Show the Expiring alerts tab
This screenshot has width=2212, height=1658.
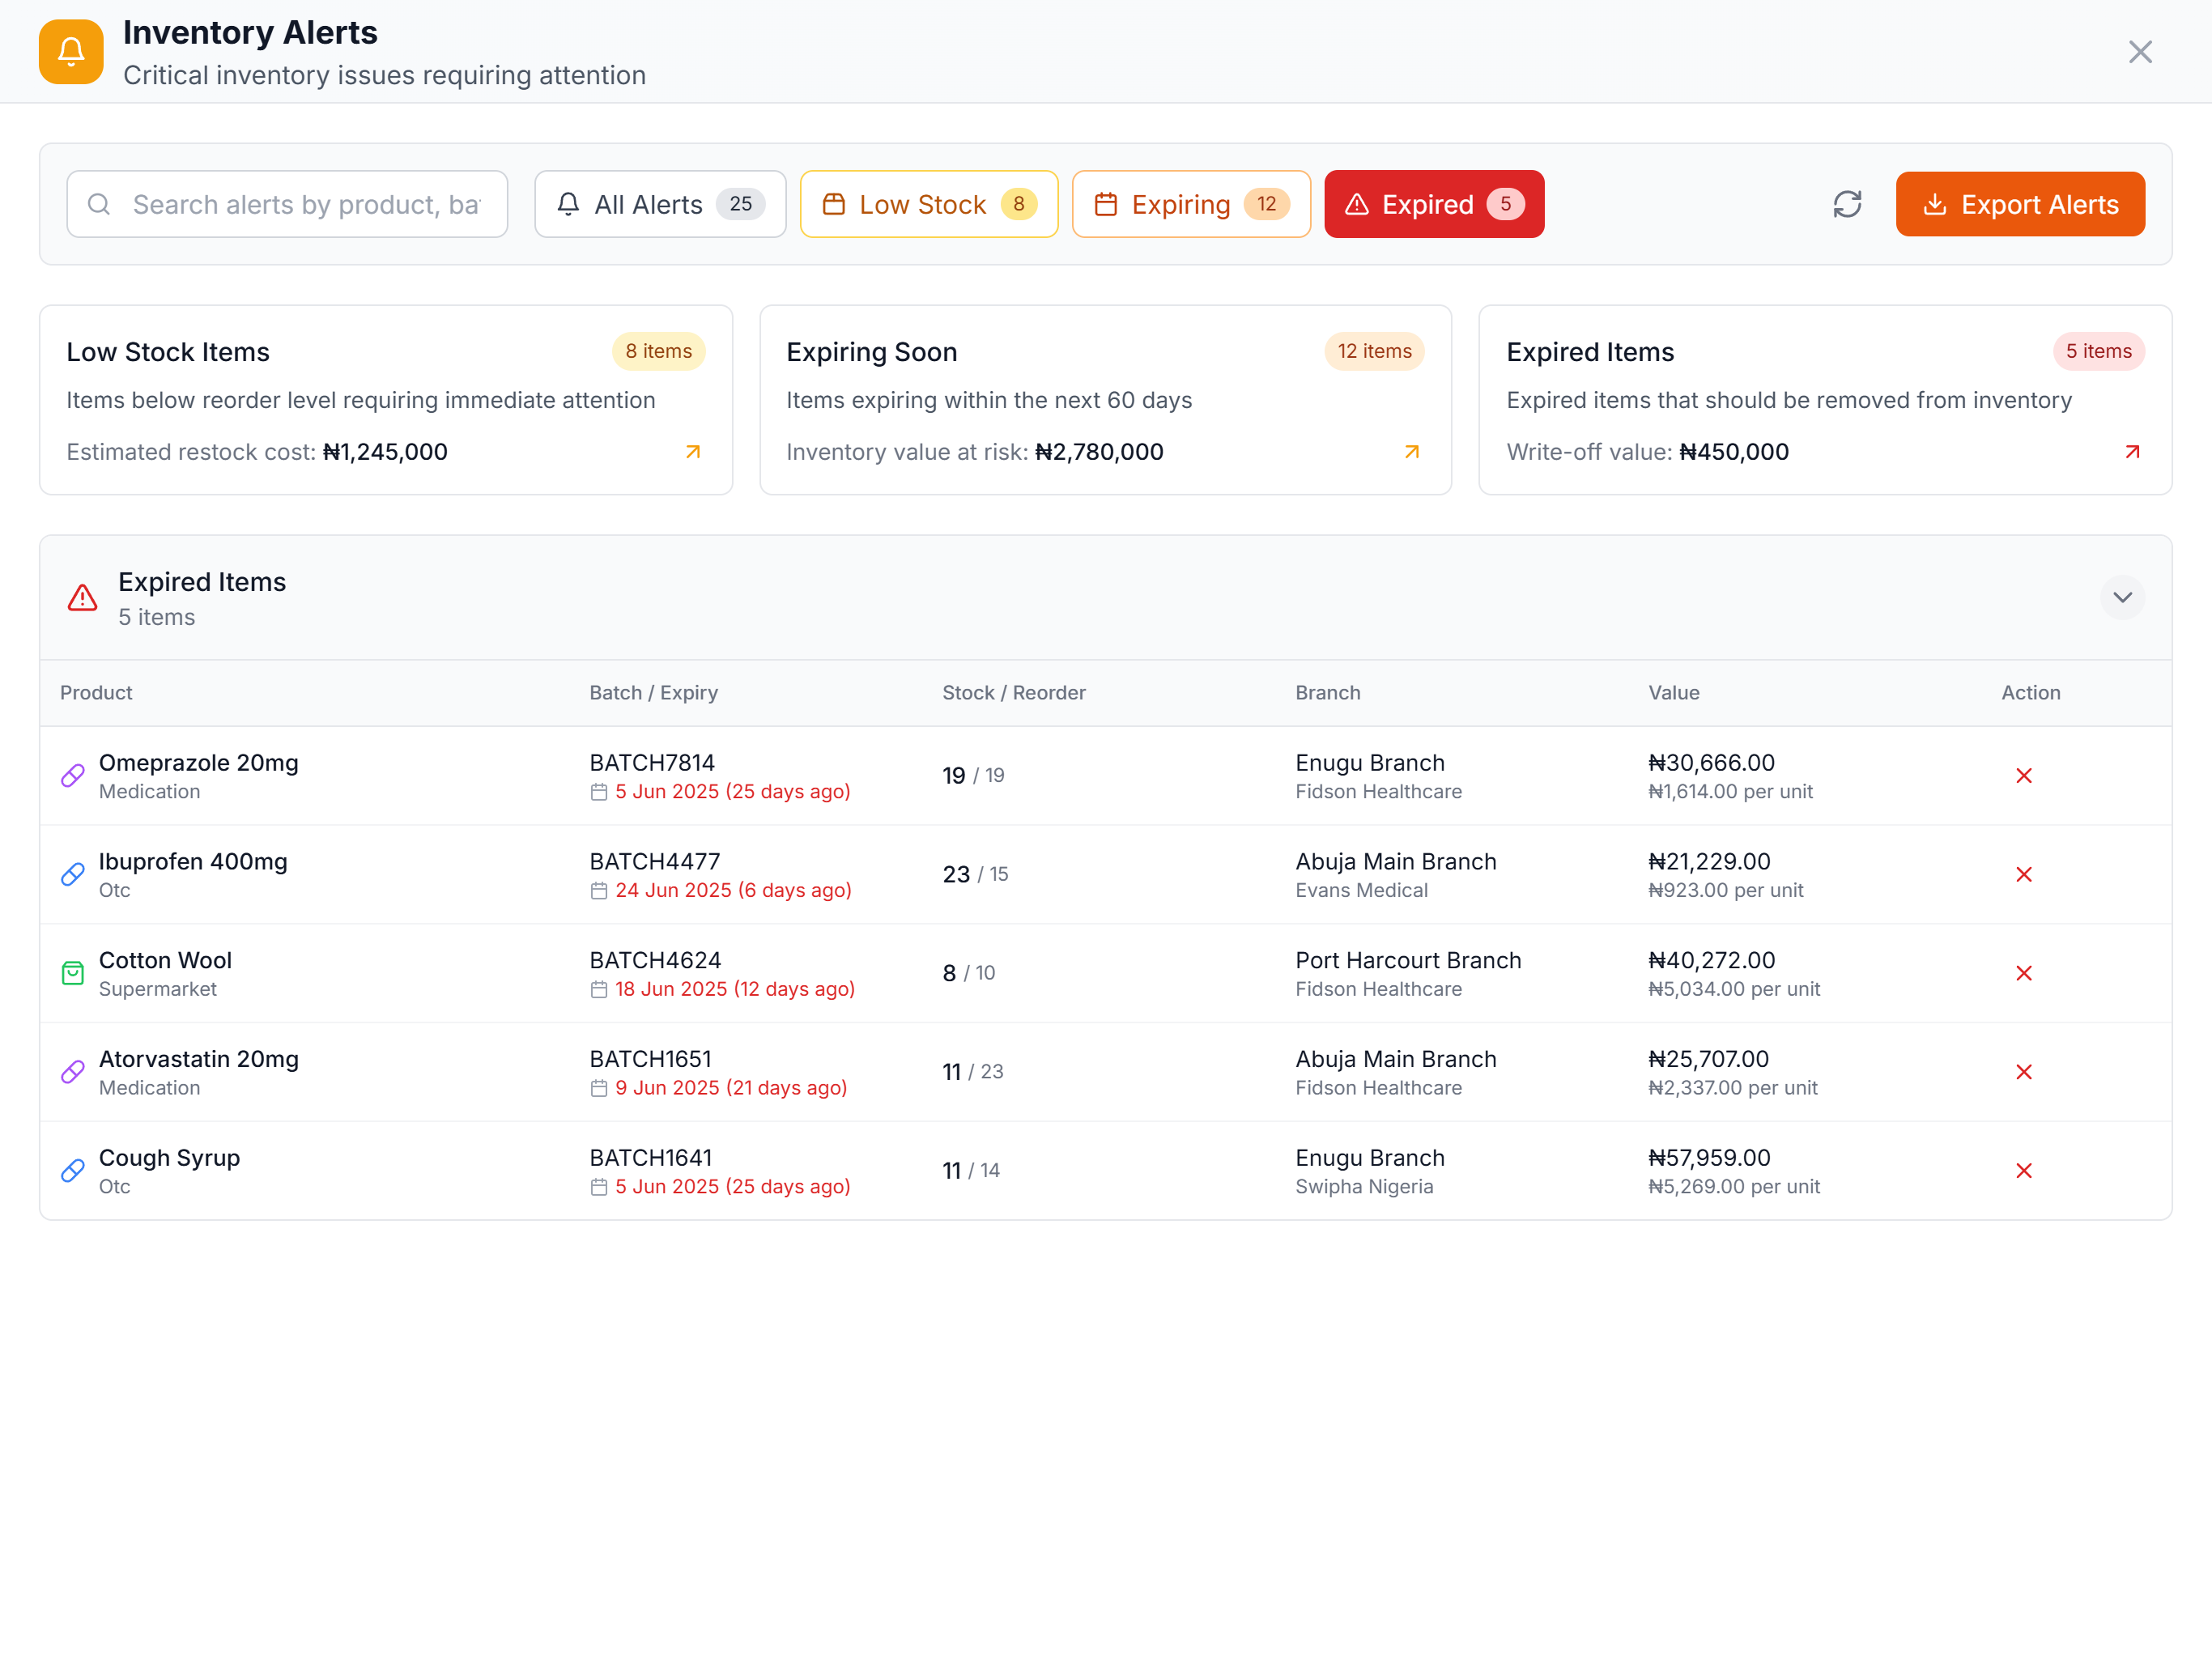[x=1190, y=204]
